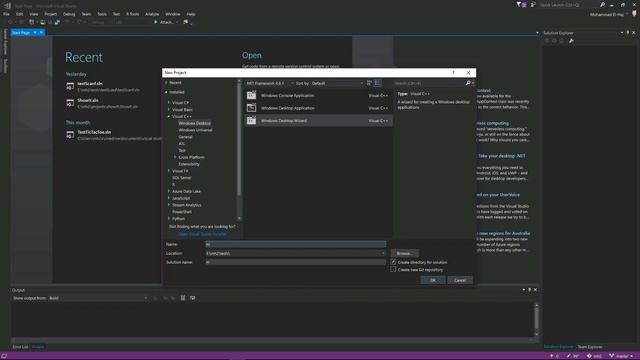
Task: Open the Analyze menu
Action: point(152,14)
